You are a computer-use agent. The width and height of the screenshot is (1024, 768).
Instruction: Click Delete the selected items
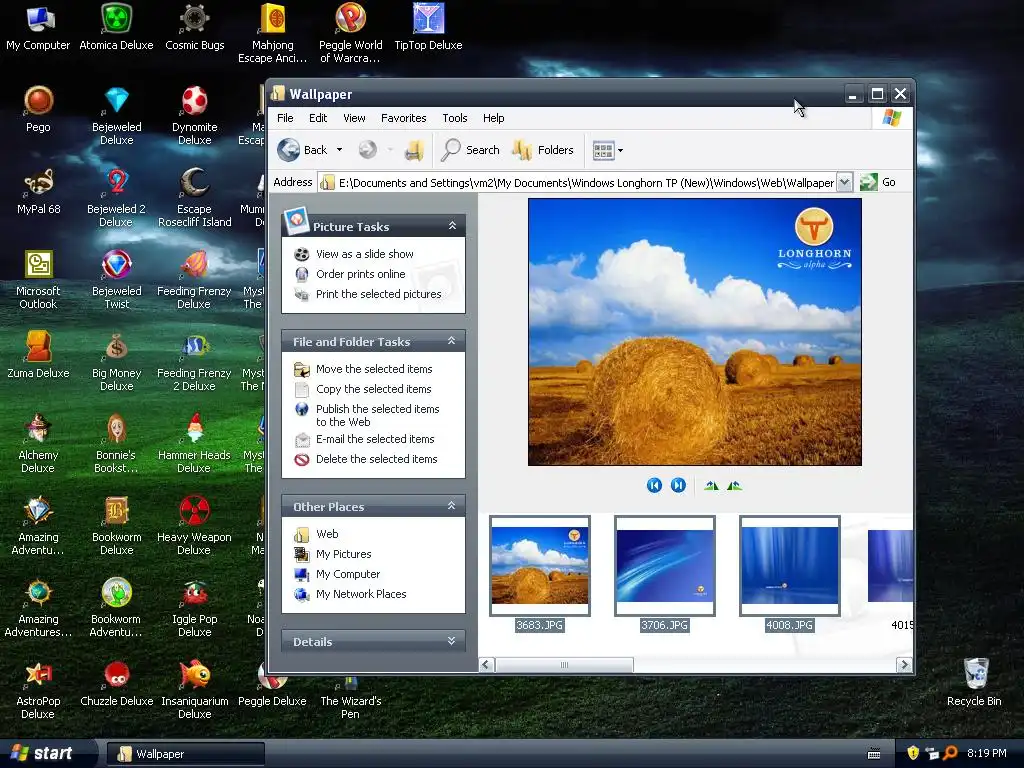pos(376,460)
